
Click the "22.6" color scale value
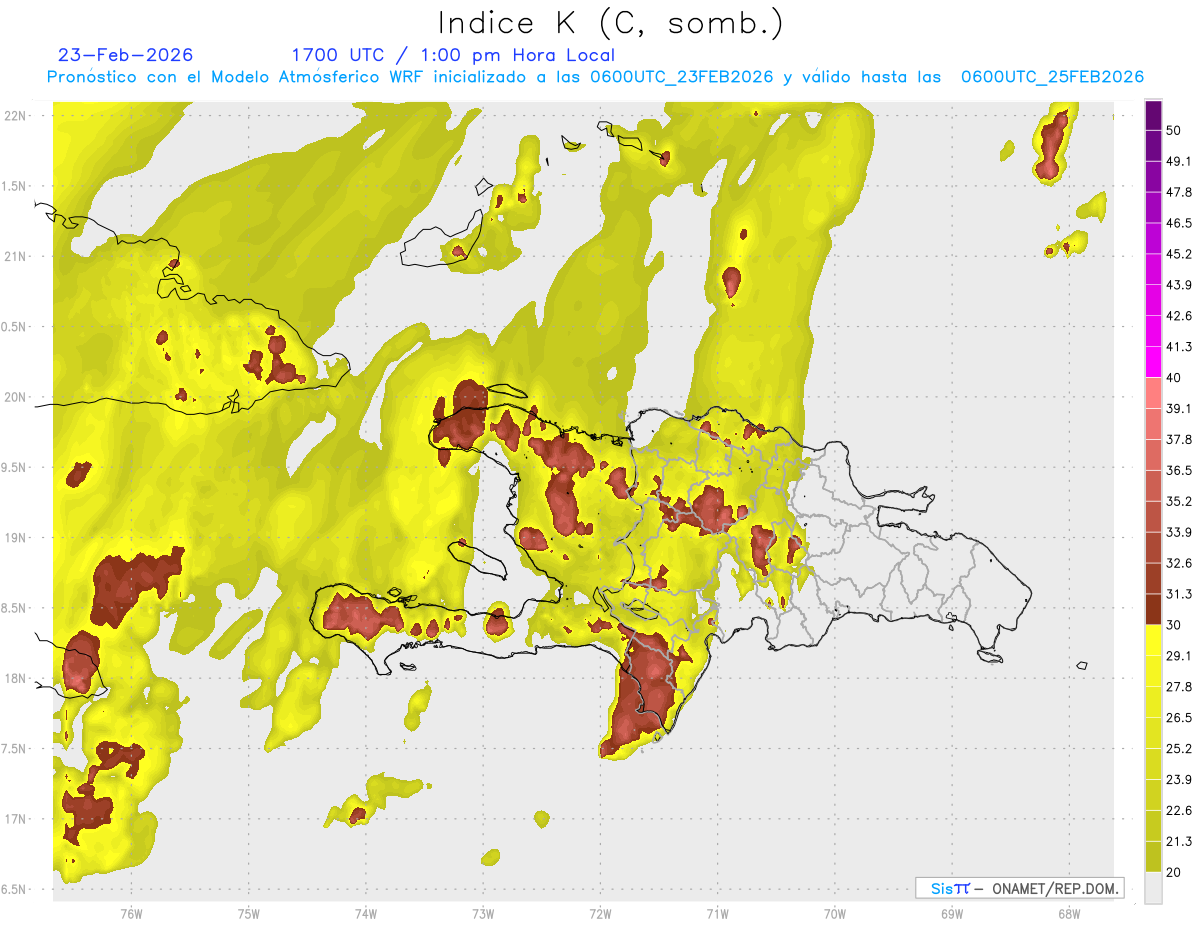tap(1178, 811)
